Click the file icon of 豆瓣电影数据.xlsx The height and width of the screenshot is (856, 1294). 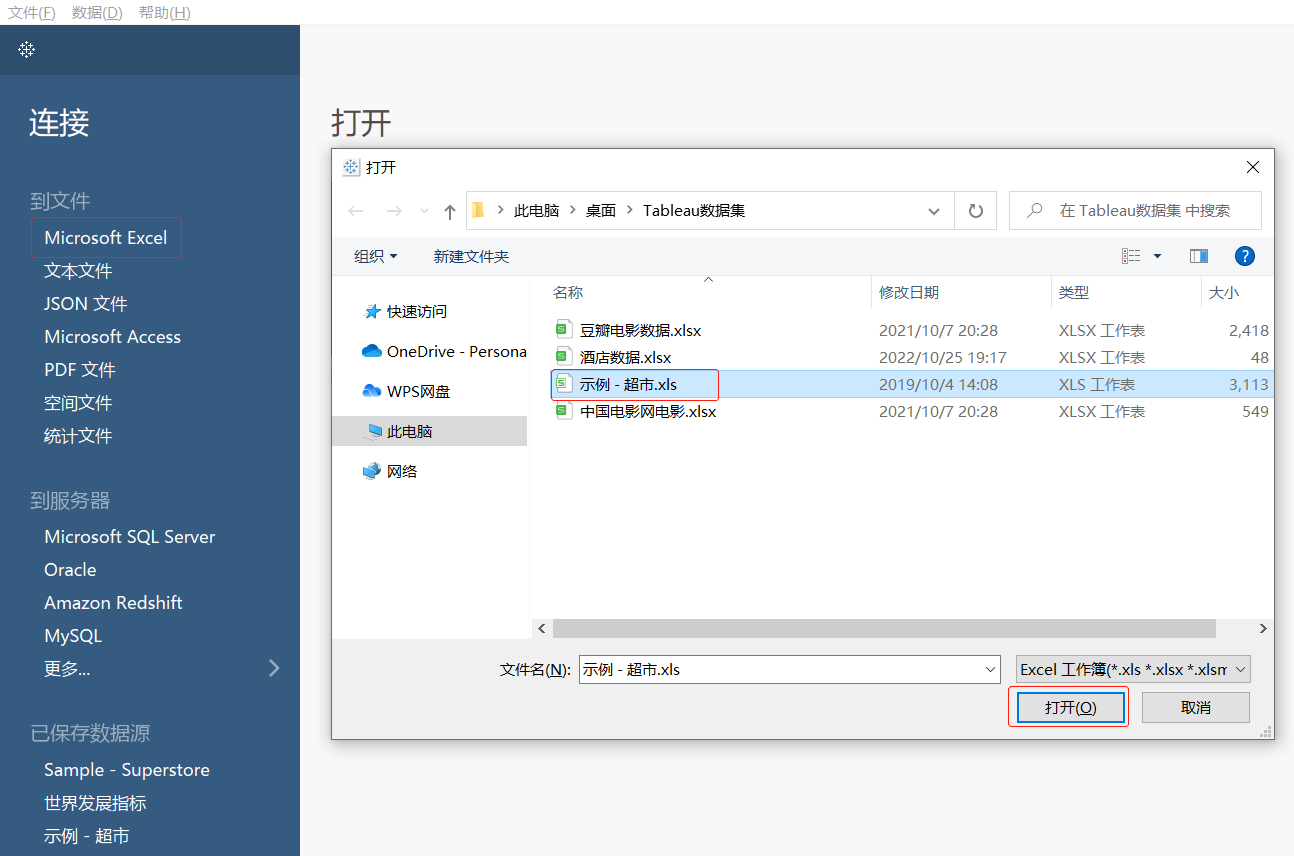pos(563,330)
